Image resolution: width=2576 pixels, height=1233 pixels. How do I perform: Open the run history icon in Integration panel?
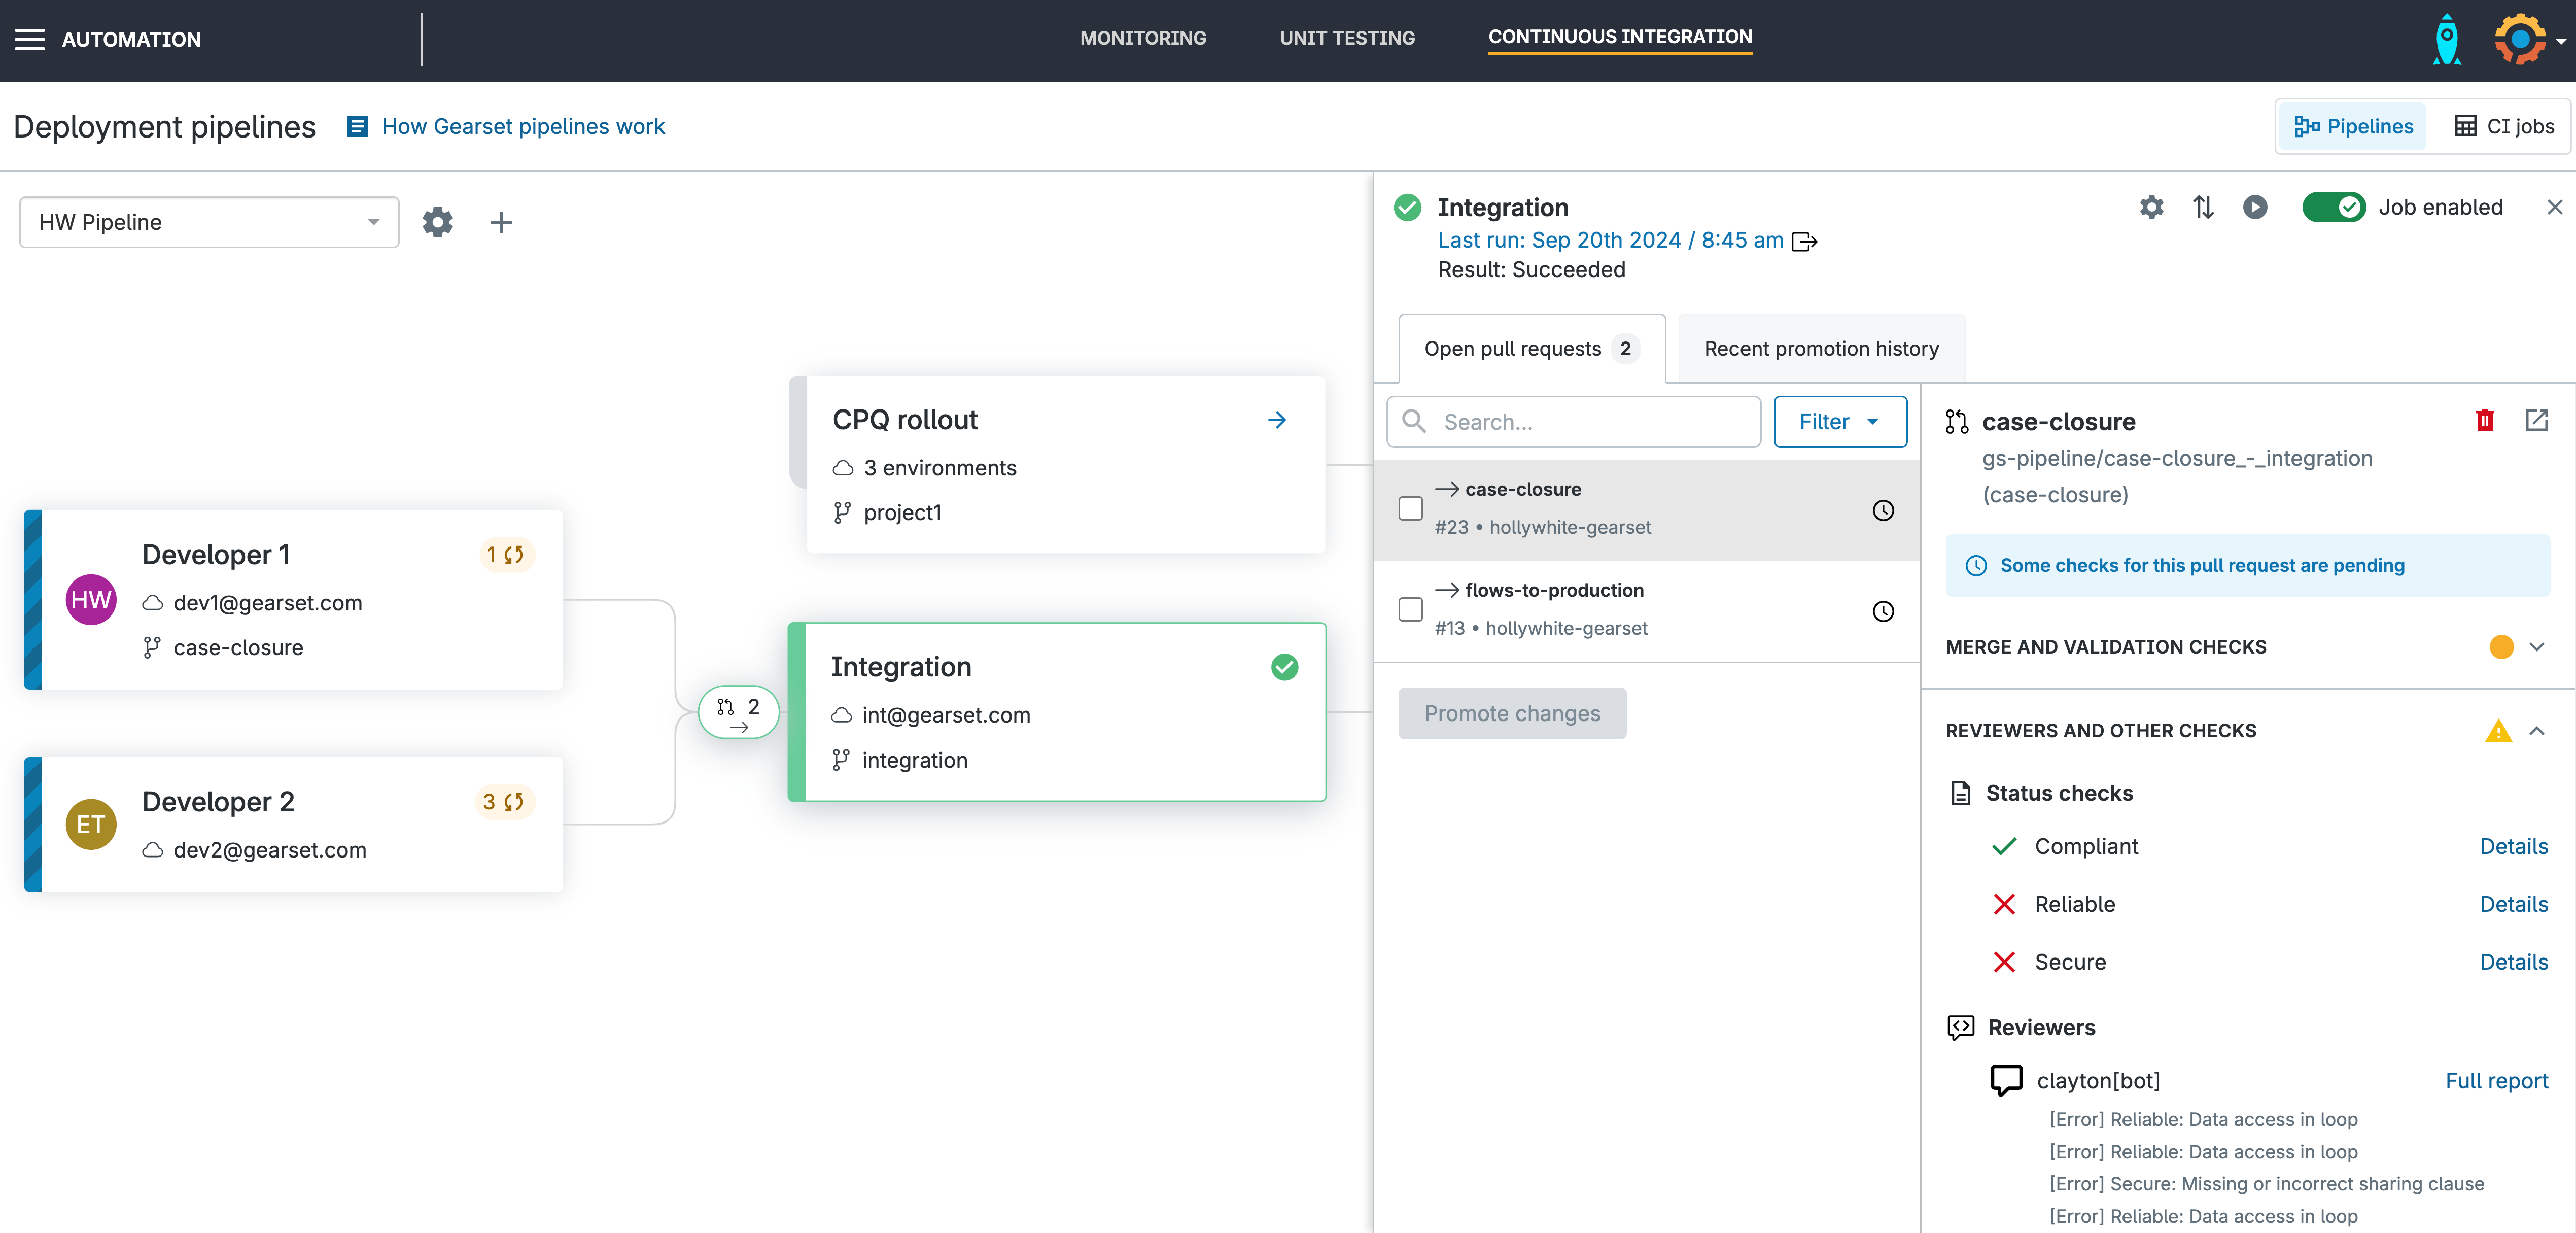click(x=2204, y=207)
